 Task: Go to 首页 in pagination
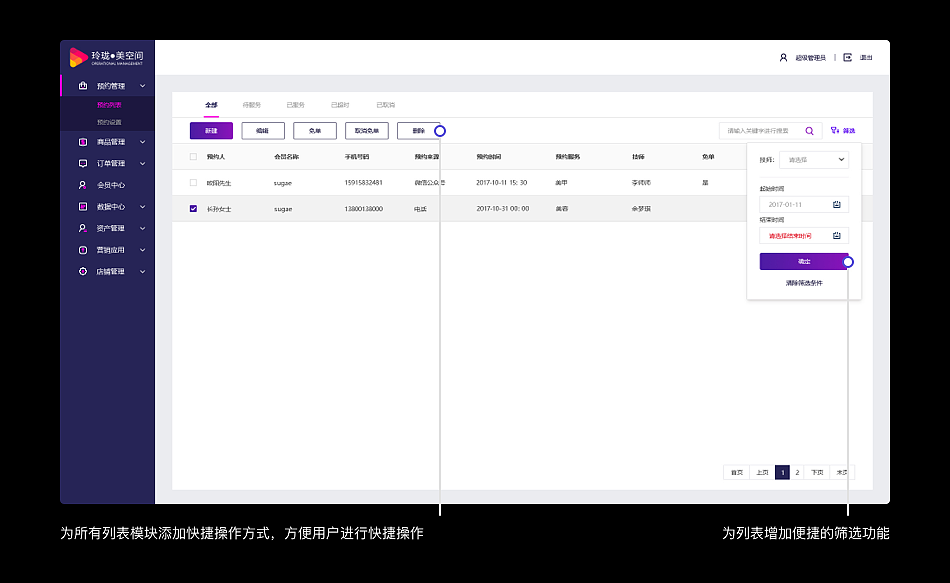click(737, 472)
